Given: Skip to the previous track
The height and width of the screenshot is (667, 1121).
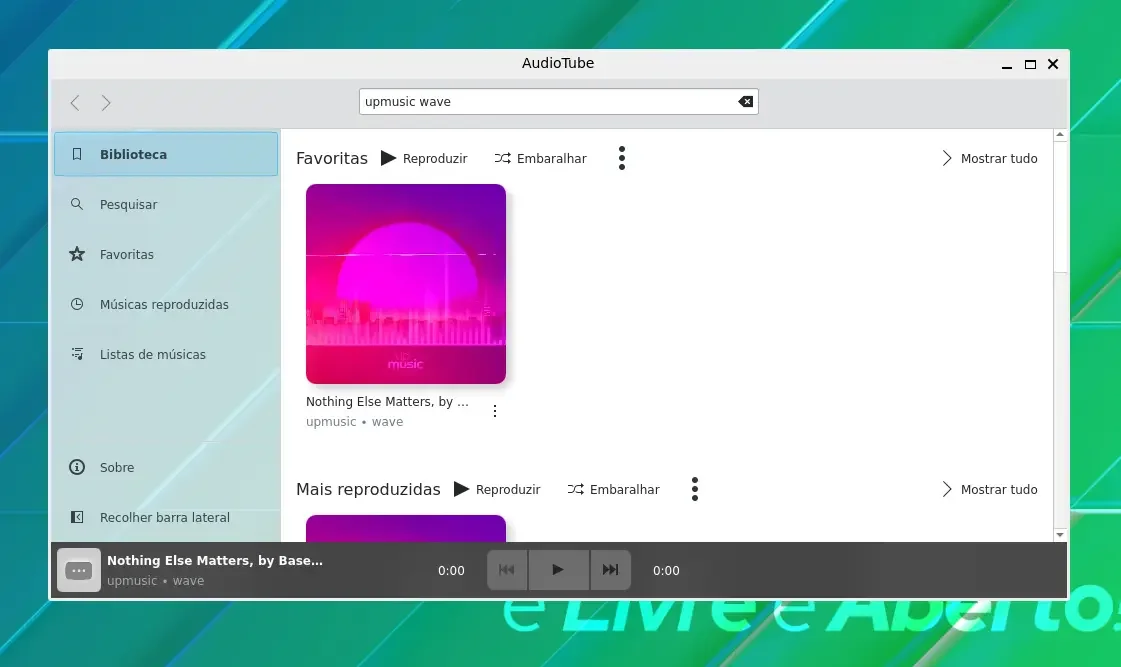Looking at the screenshot, I should pos(507,570).
